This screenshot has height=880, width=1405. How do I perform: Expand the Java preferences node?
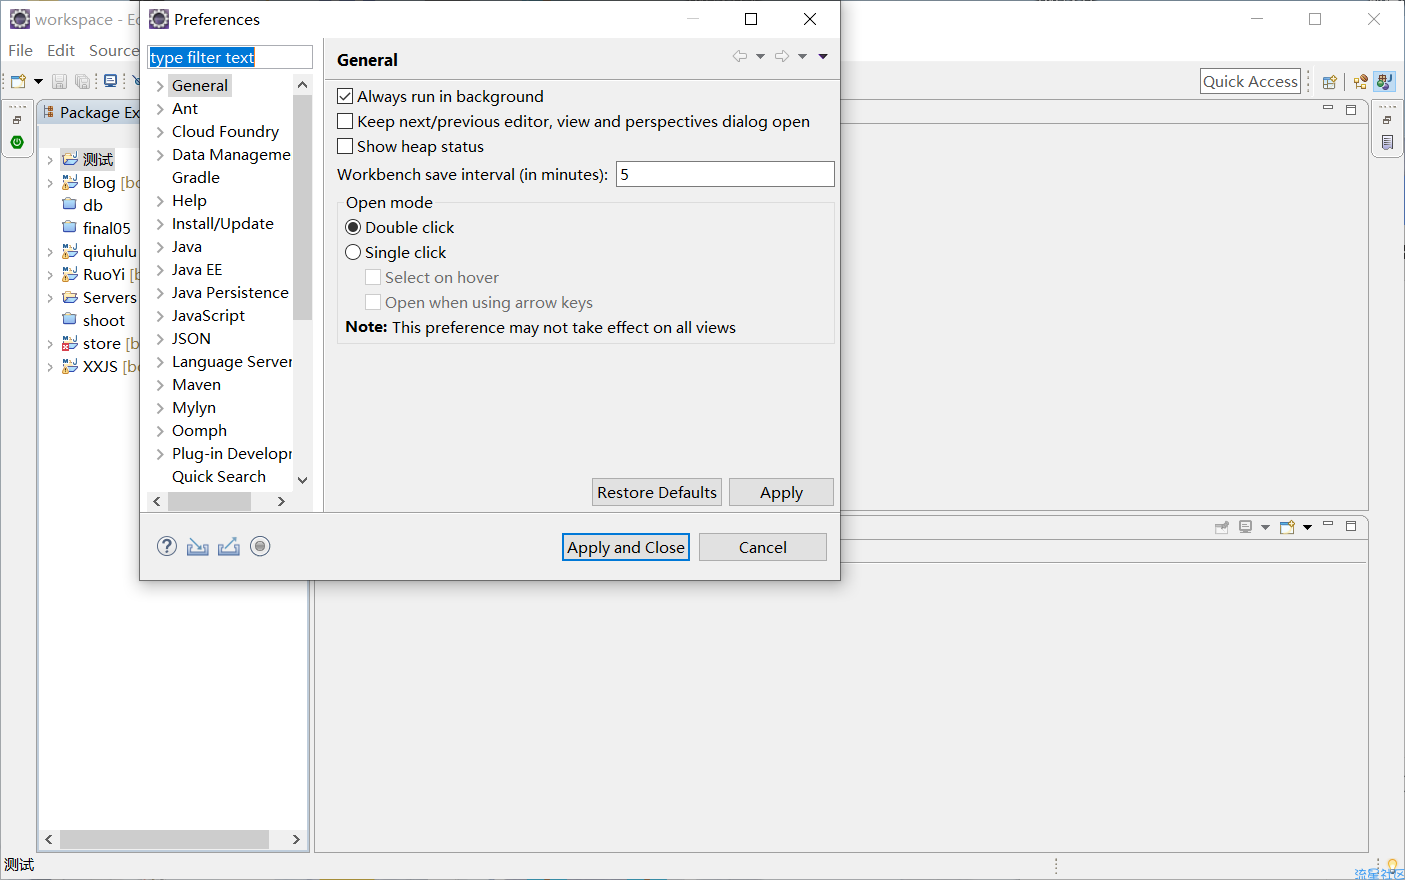click(x=160, y=247)
